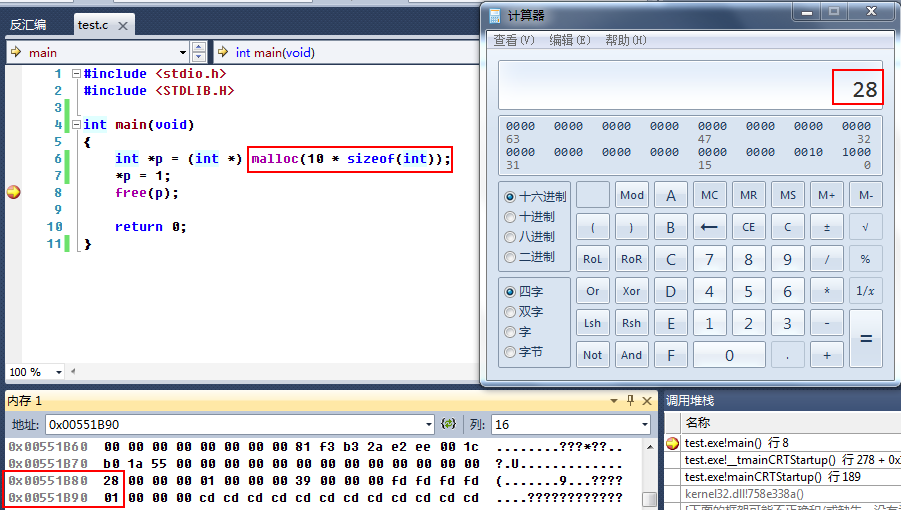The height and width of the screenshot is (510, 901).
Task: Click the open parenthesis button
Action: coord(592,227)
